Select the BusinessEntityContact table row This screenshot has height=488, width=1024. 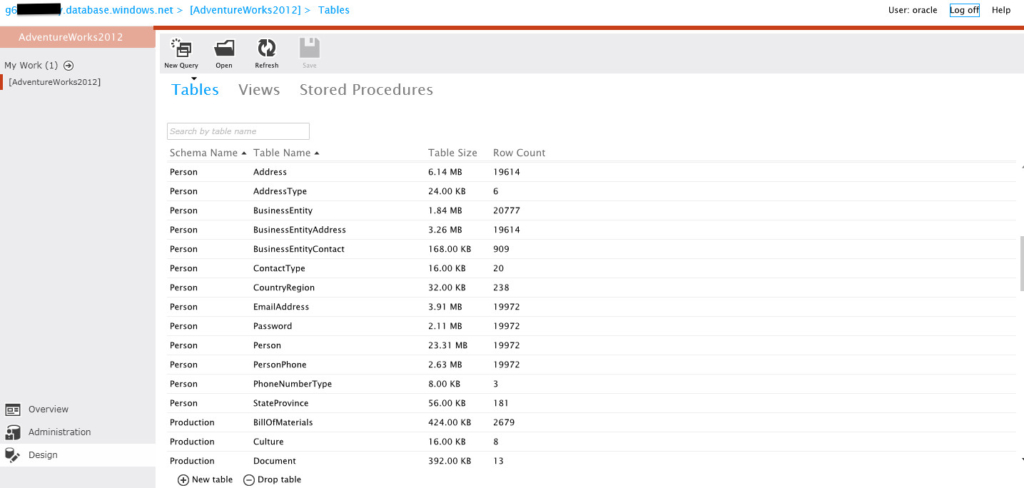click(592, 249)
